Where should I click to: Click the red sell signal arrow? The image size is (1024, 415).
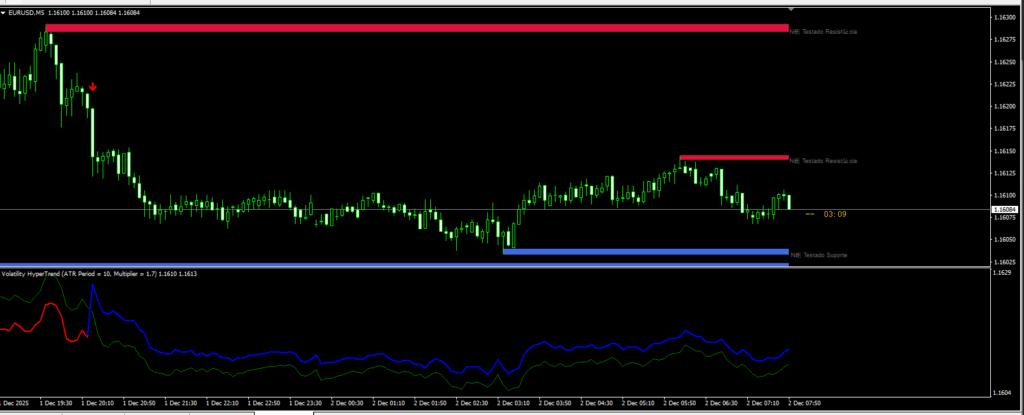click(x=92, y=87)
